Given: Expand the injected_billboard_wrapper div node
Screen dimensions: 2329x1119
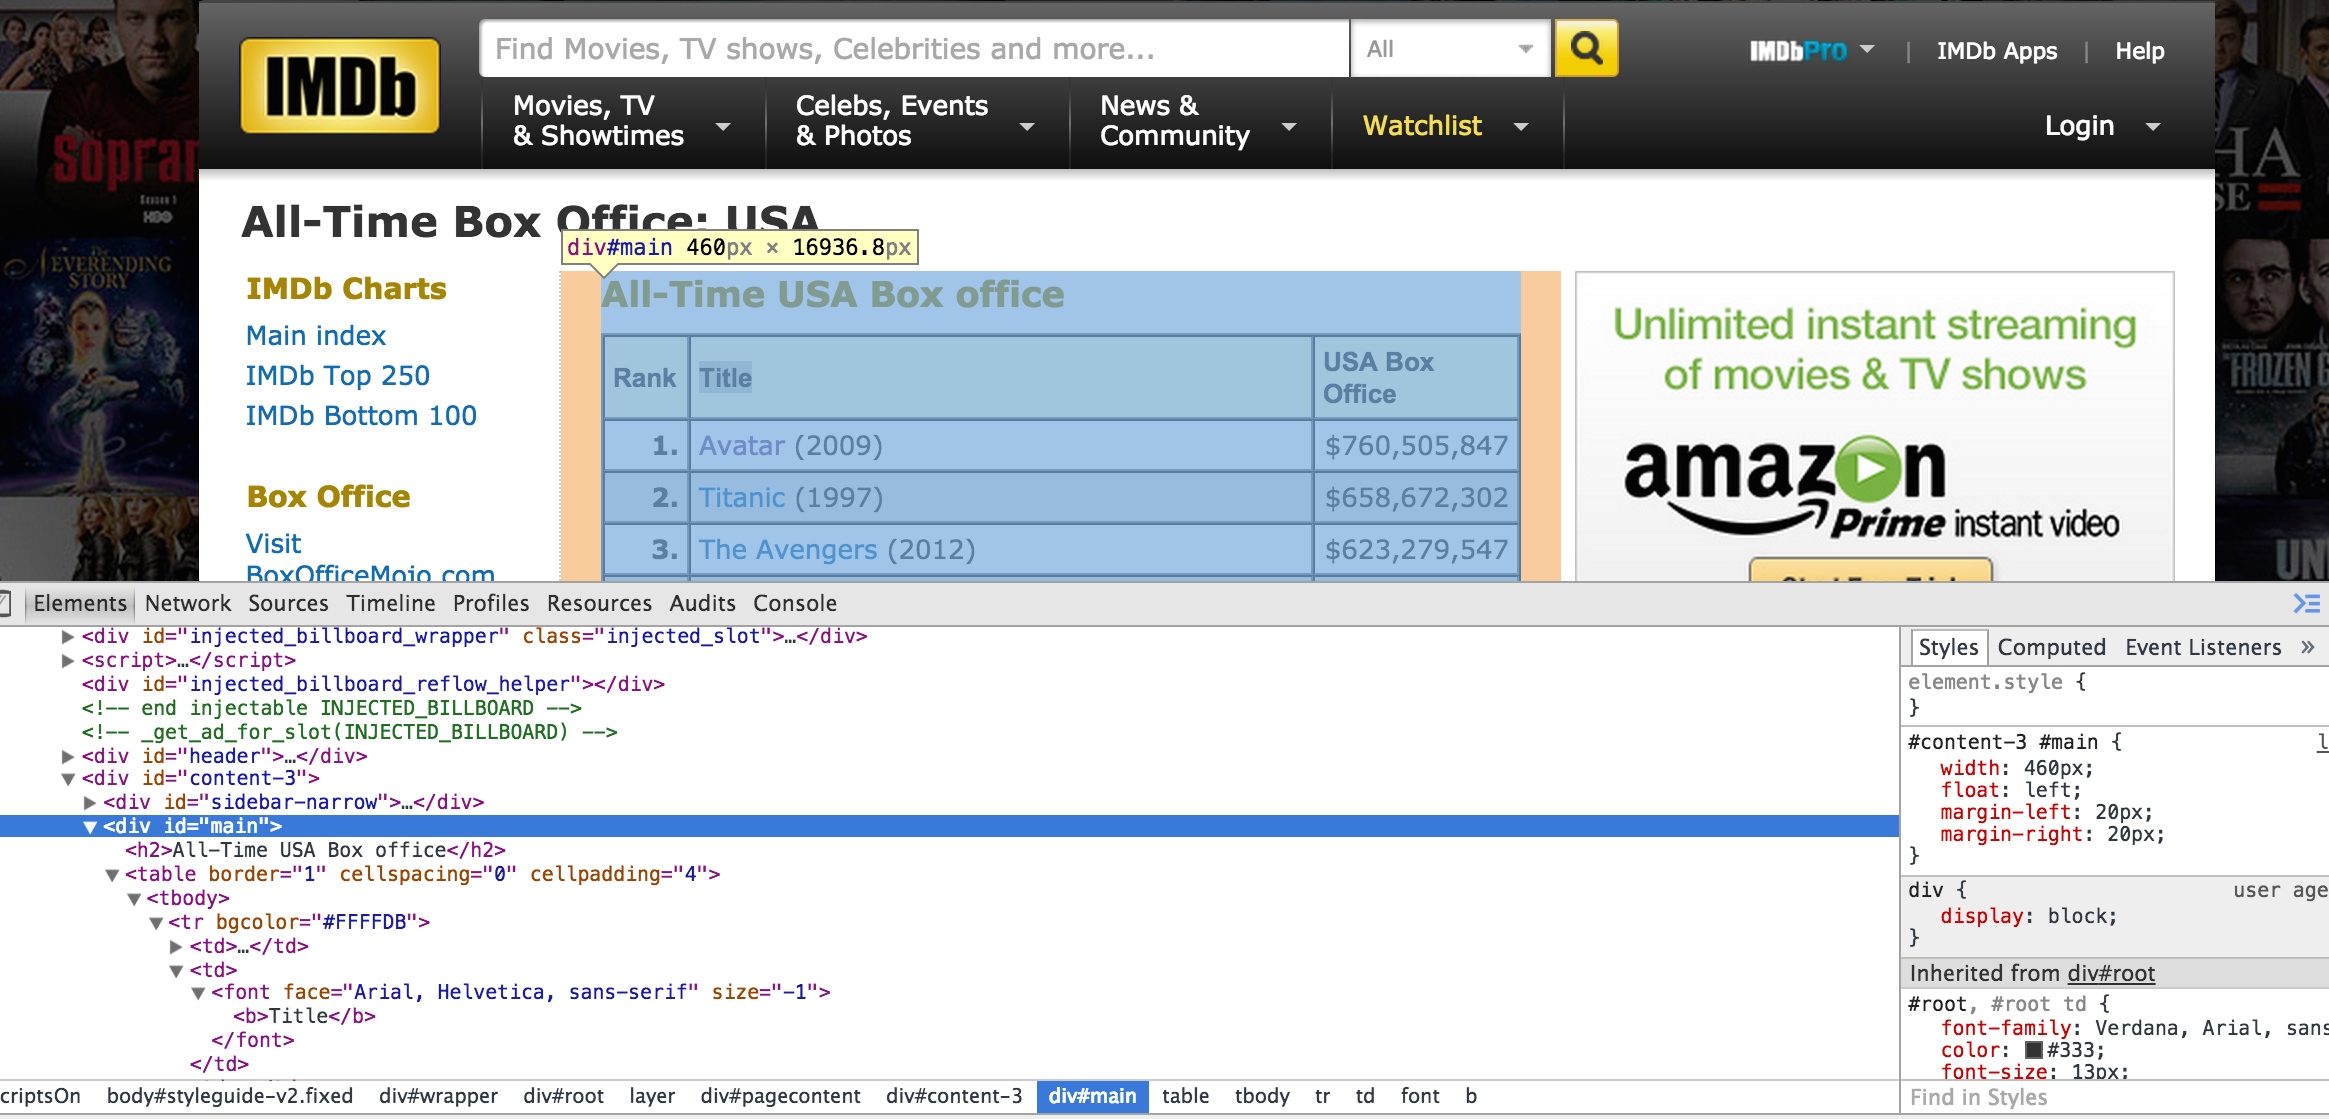Looking at the screenshot, I should [67, 636].
